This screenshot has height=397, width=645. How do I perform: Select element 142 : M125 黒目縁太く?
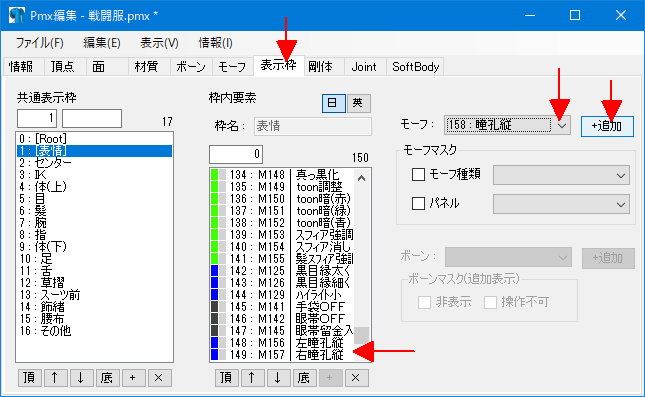[282, 271]
